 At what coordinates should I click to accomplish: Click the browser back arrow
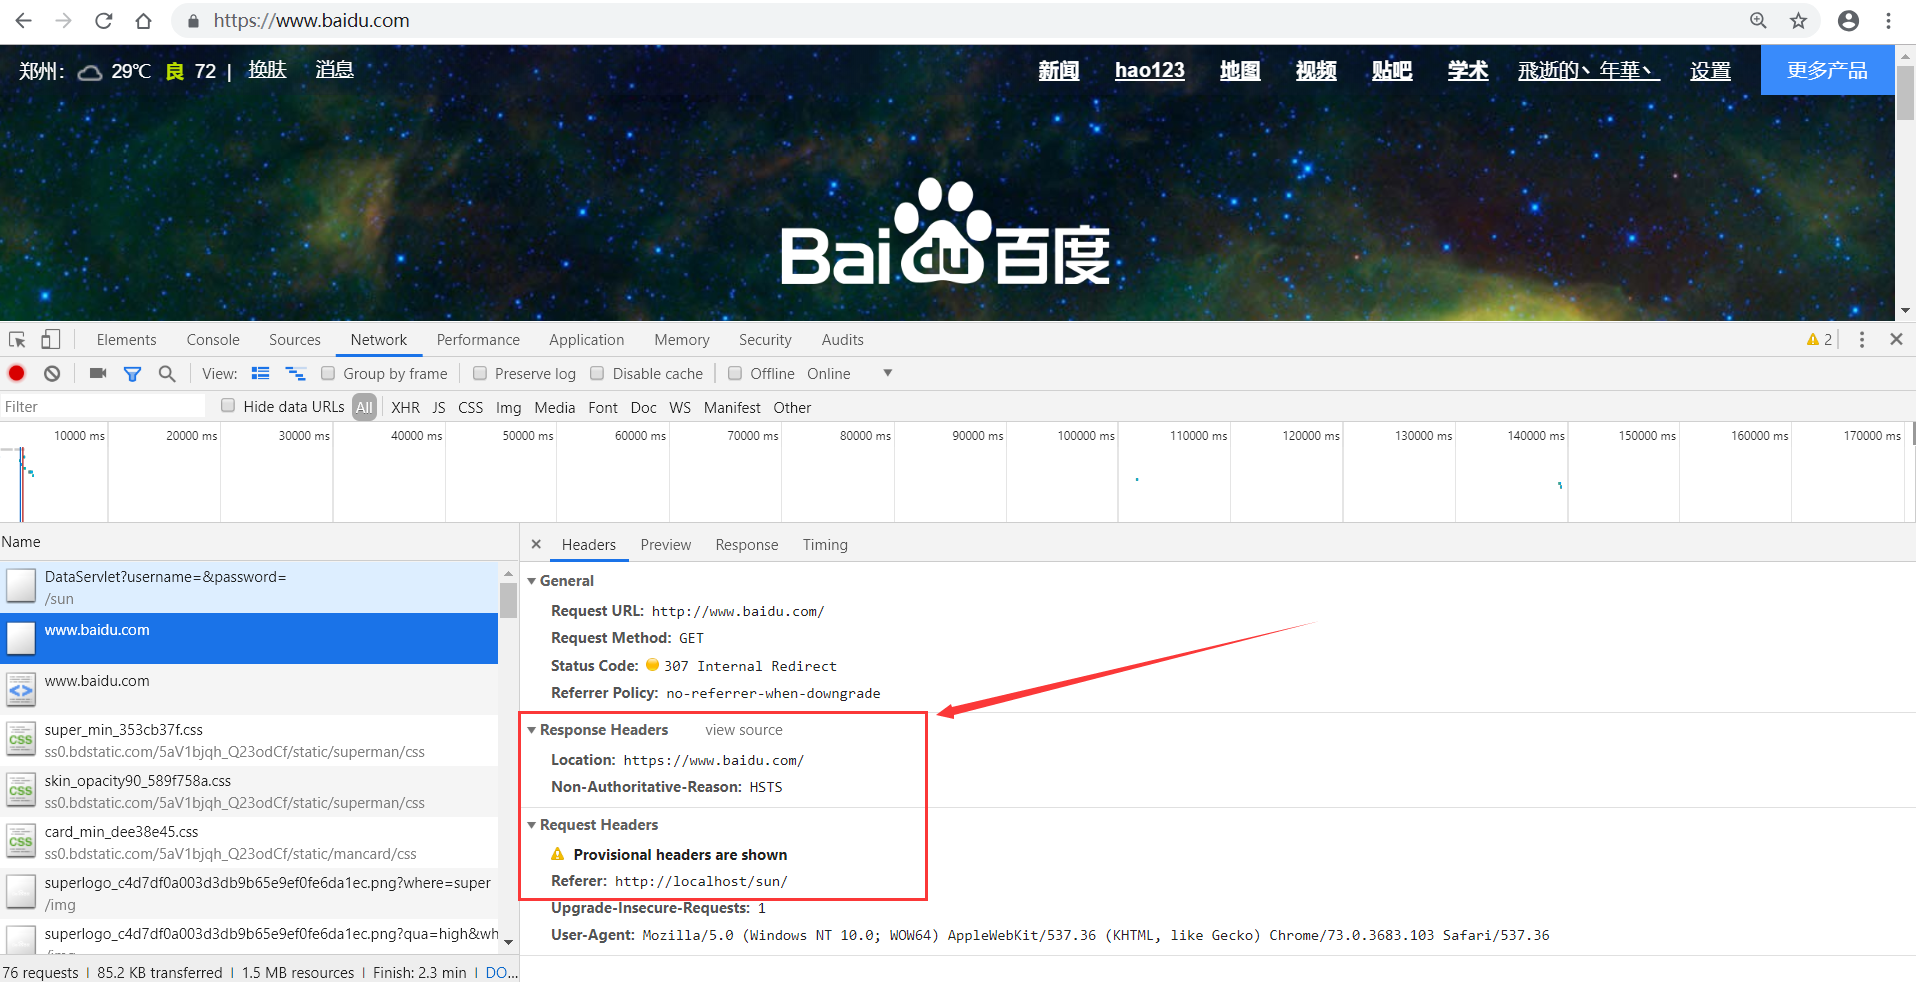tap(24, 21)
